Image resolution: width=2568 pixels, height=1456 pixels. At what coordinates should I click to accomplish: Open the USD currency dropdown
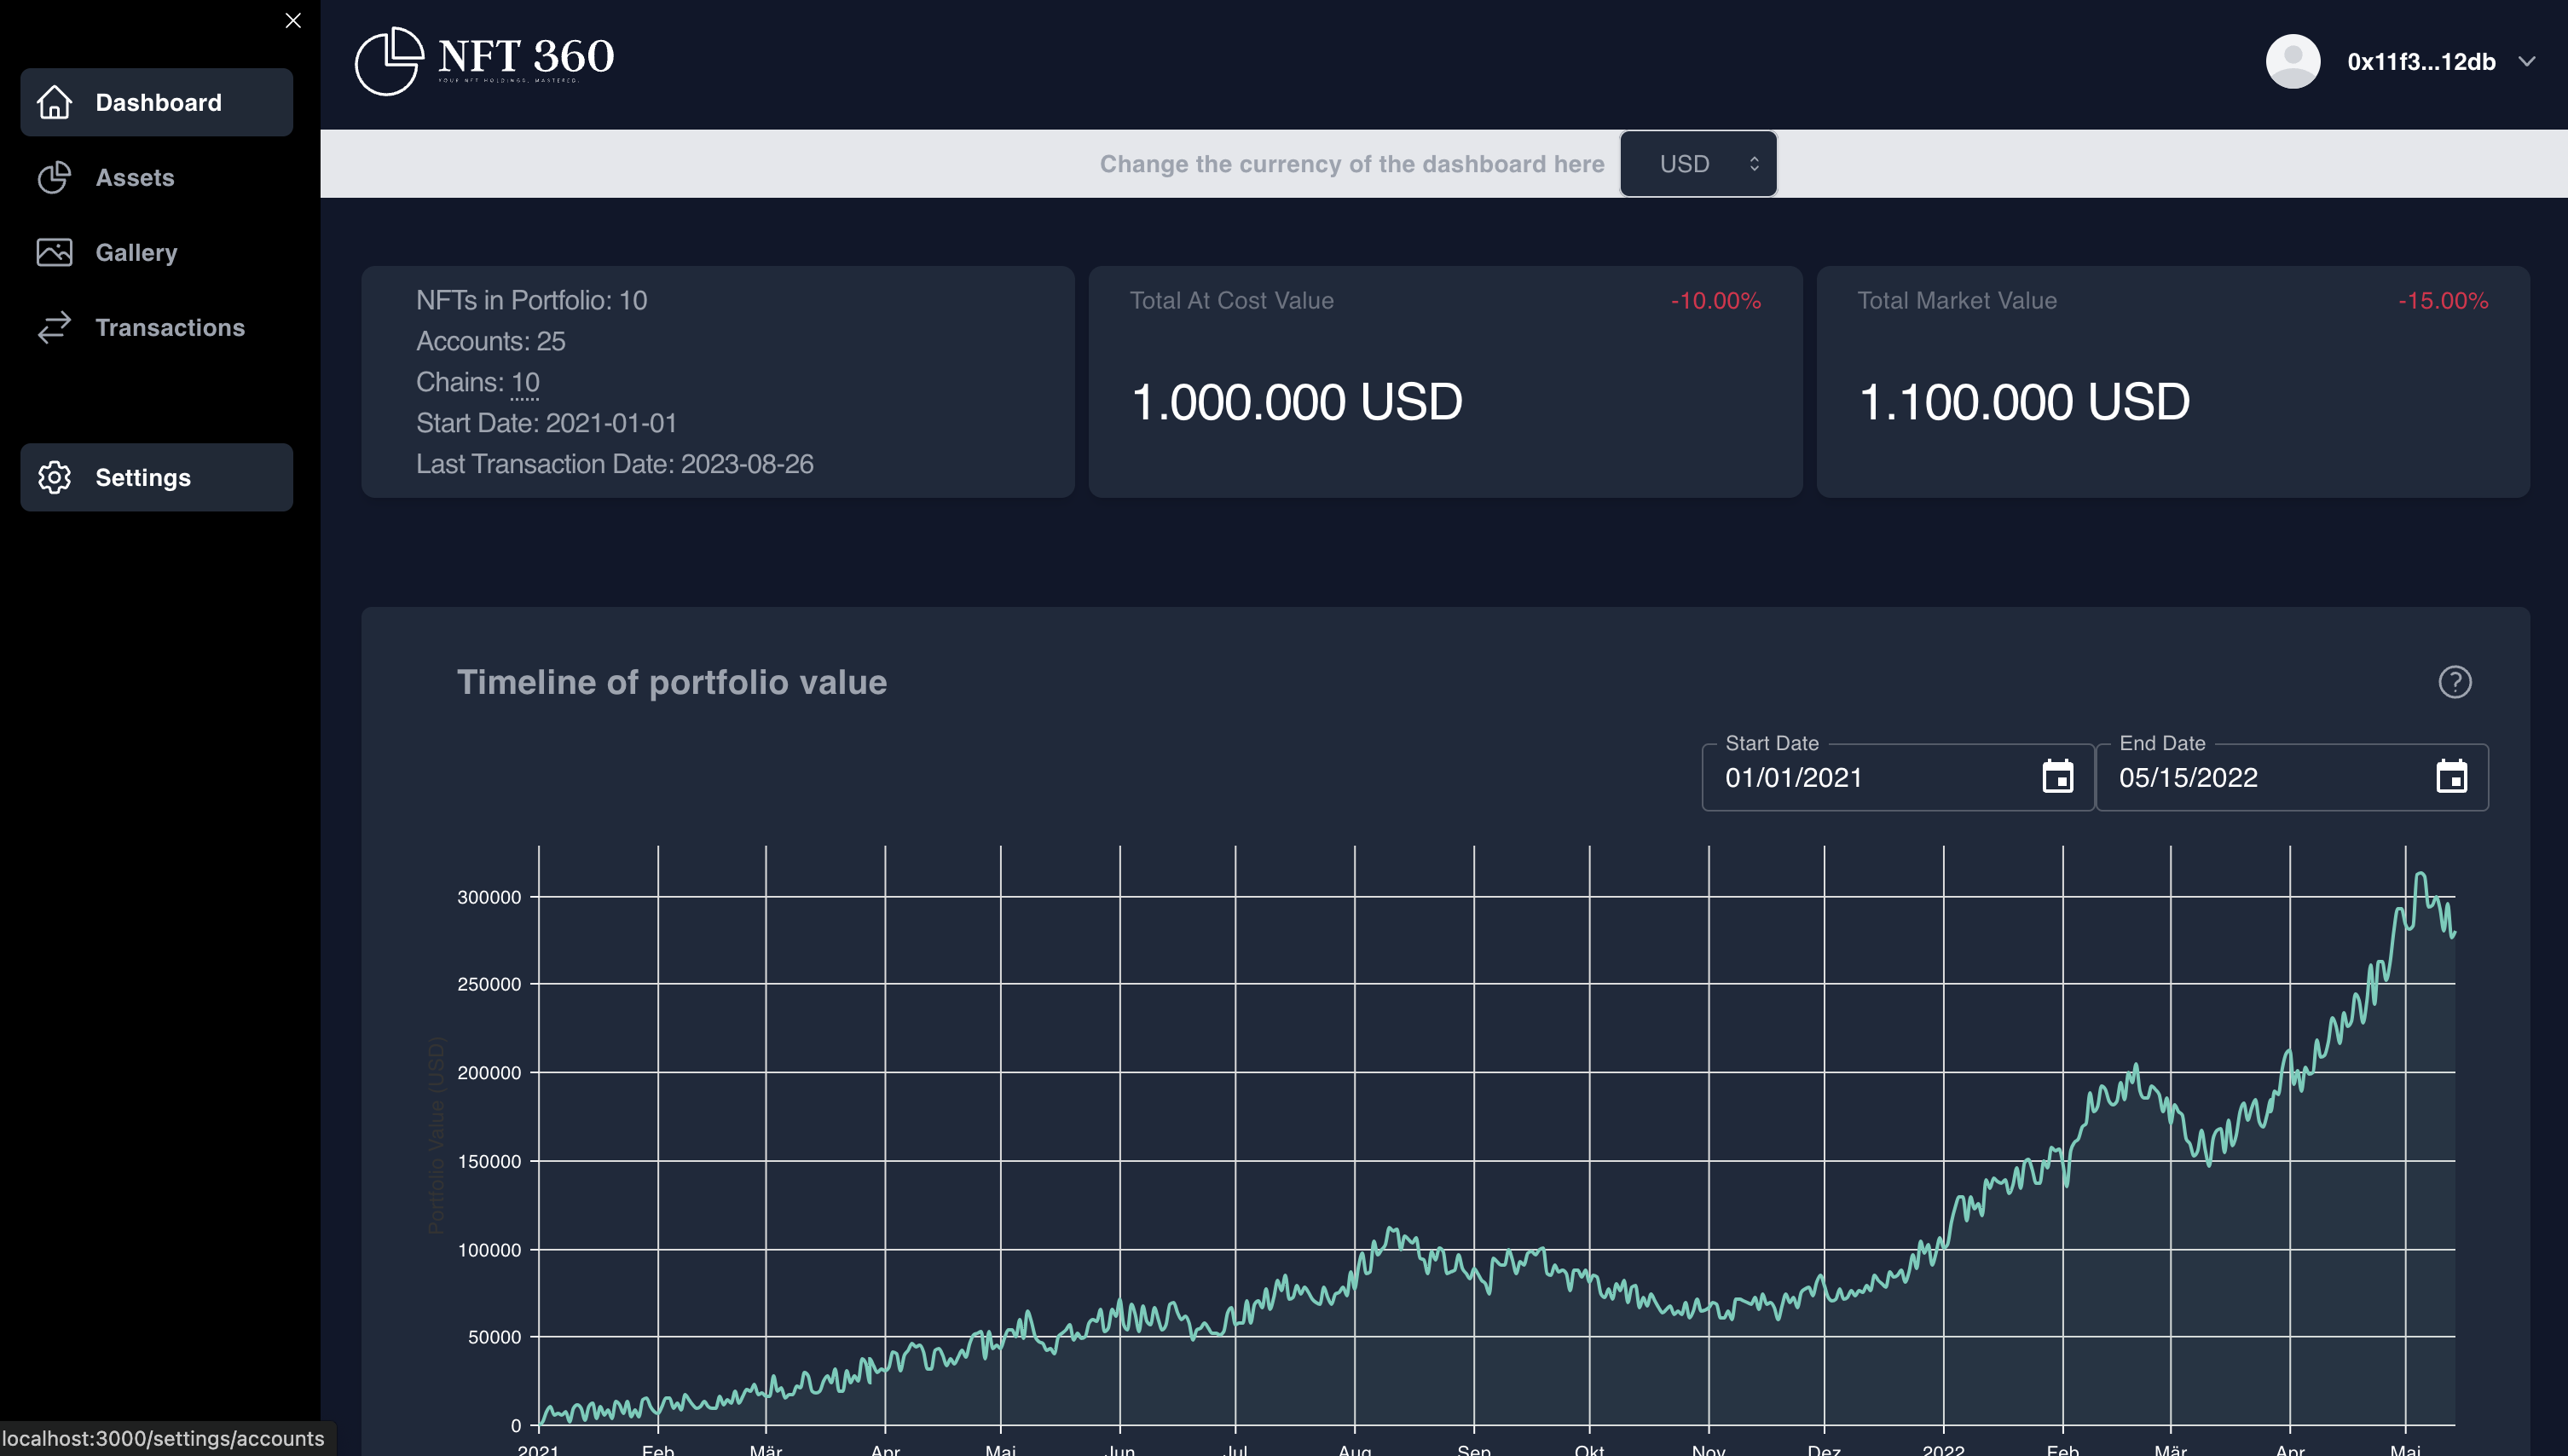(x=1698, y=164)
